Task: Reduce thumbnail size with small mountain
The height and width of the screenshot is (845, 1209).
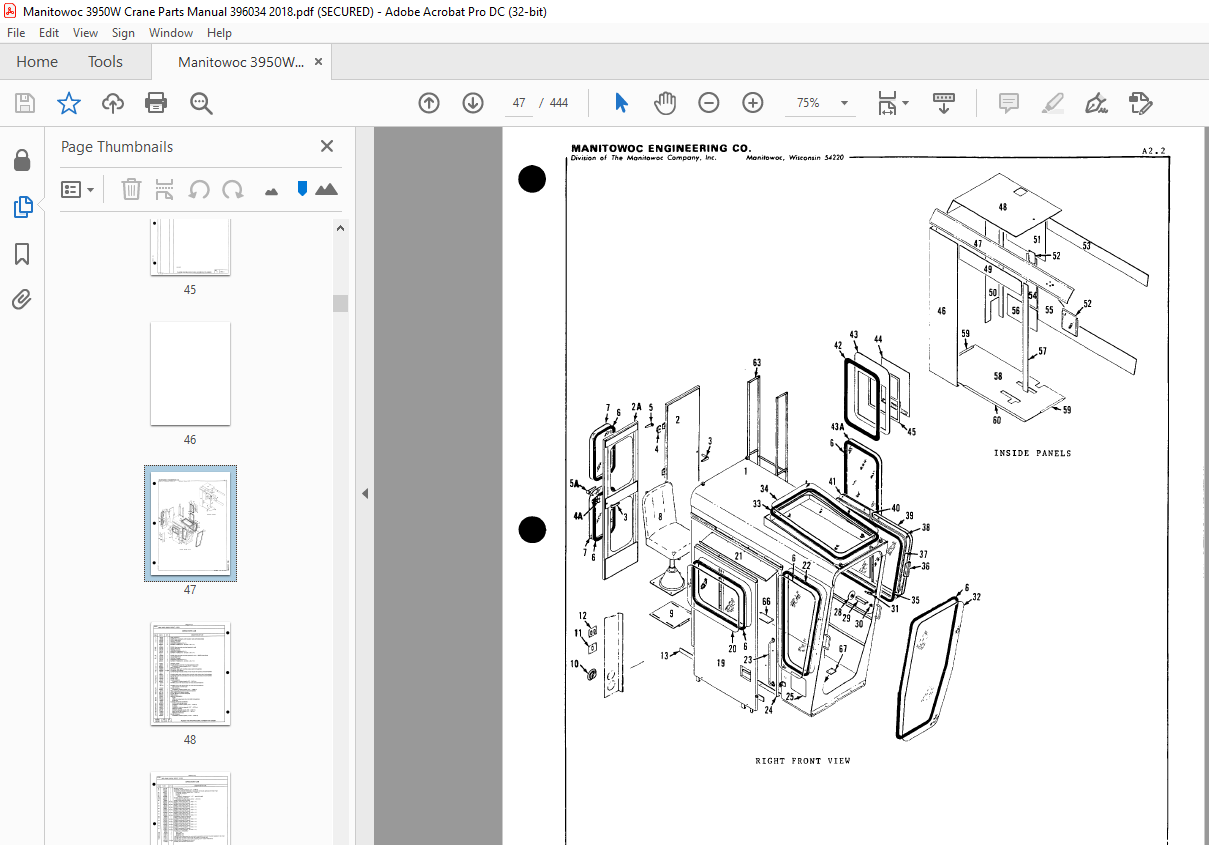Action: (x=271, y=191)
